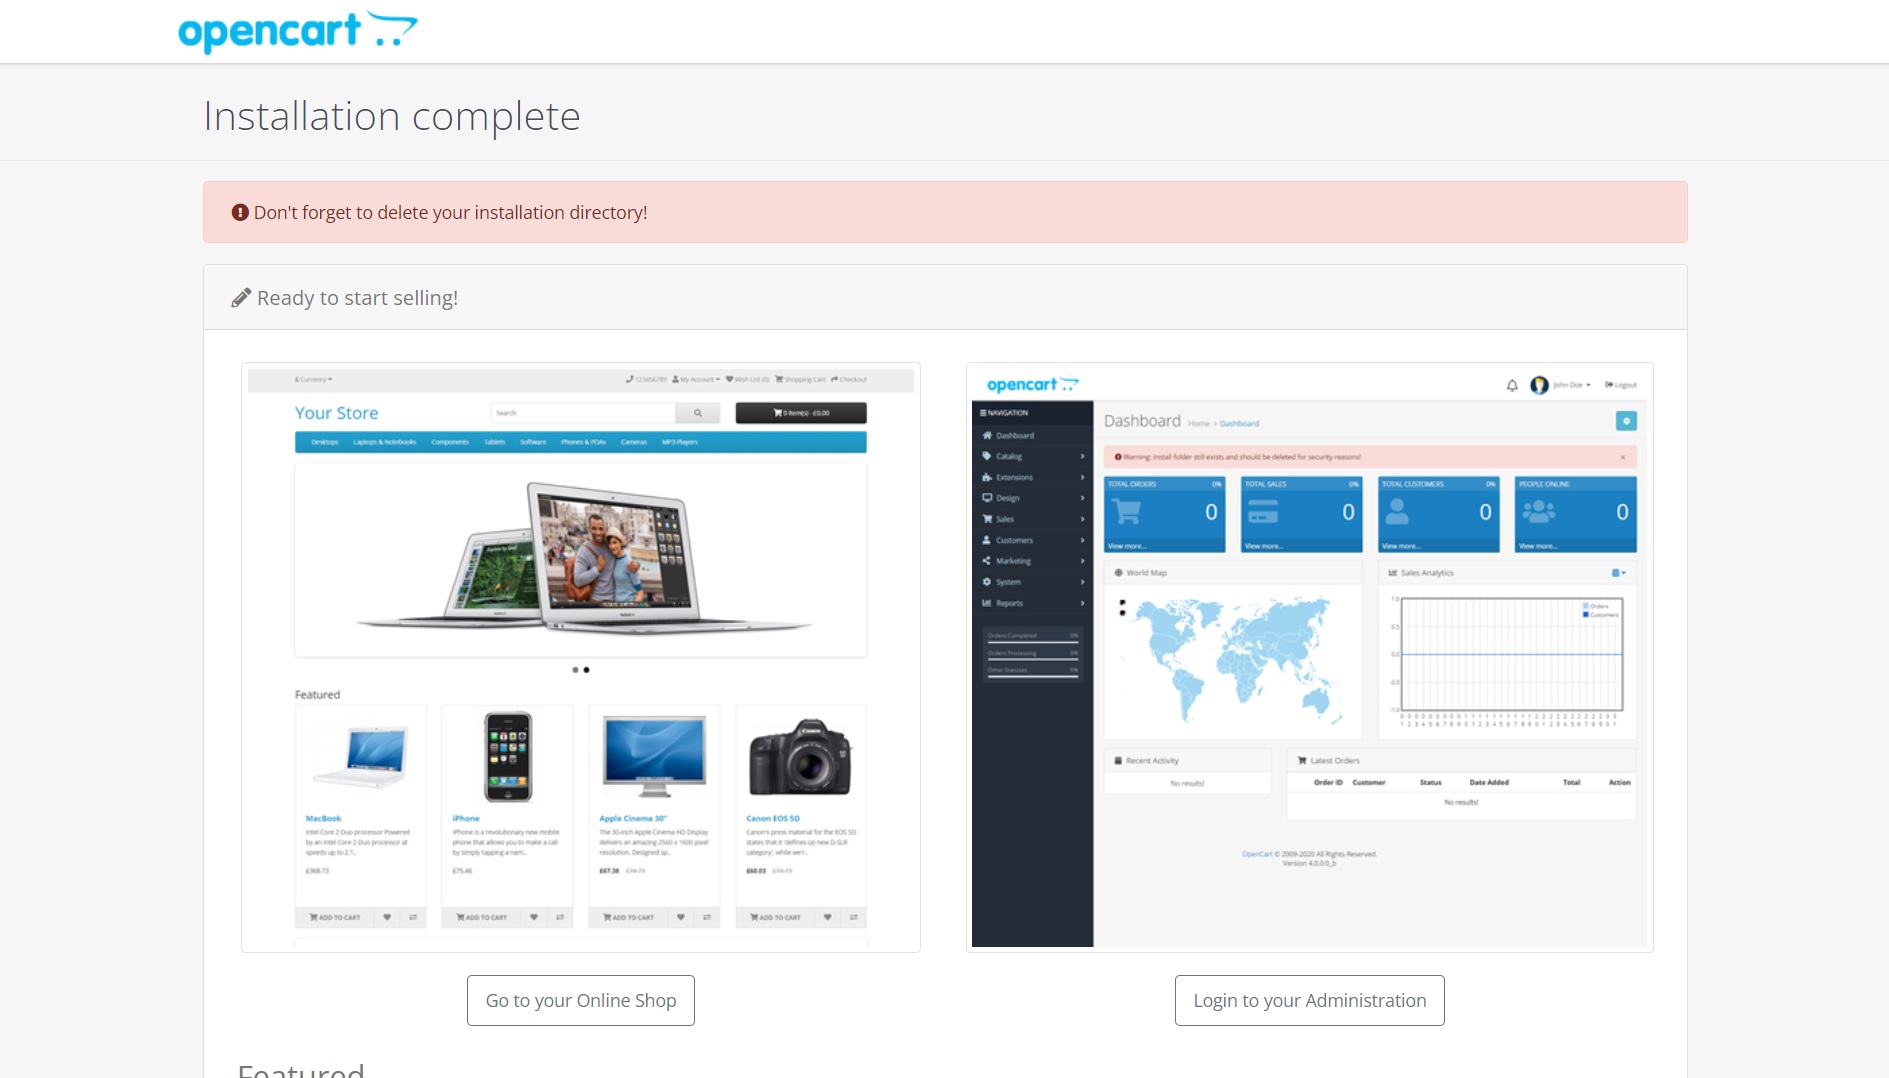The image size is (1889, 1078).
Task: Click the John Doe avatar in admin preview
Action: pos(1539,385)
